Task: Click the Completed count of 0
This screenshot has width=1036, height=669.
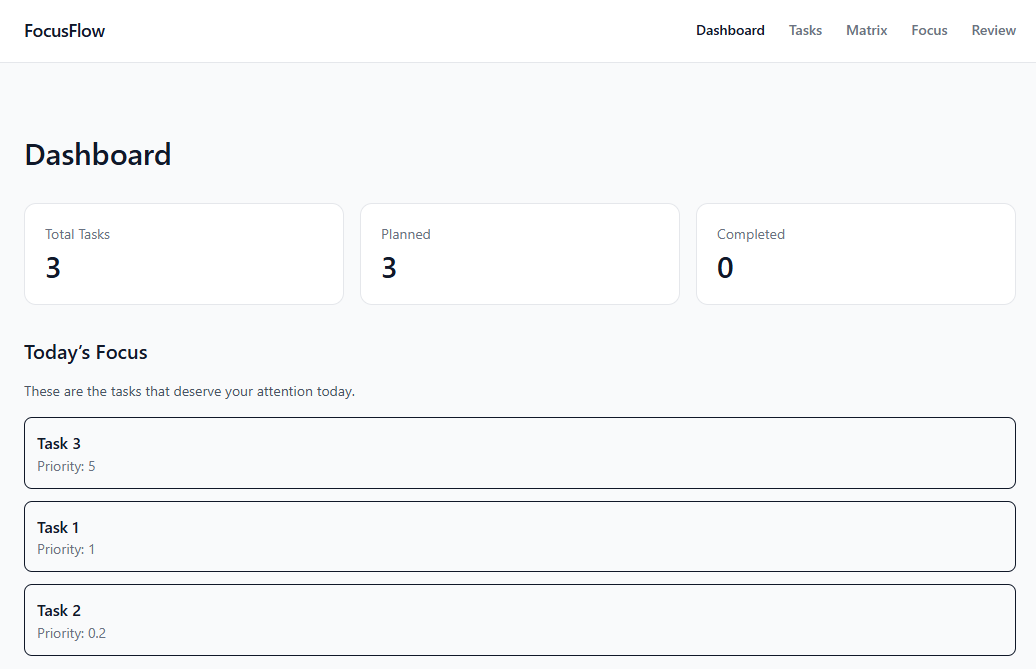Action: [725, 268]
